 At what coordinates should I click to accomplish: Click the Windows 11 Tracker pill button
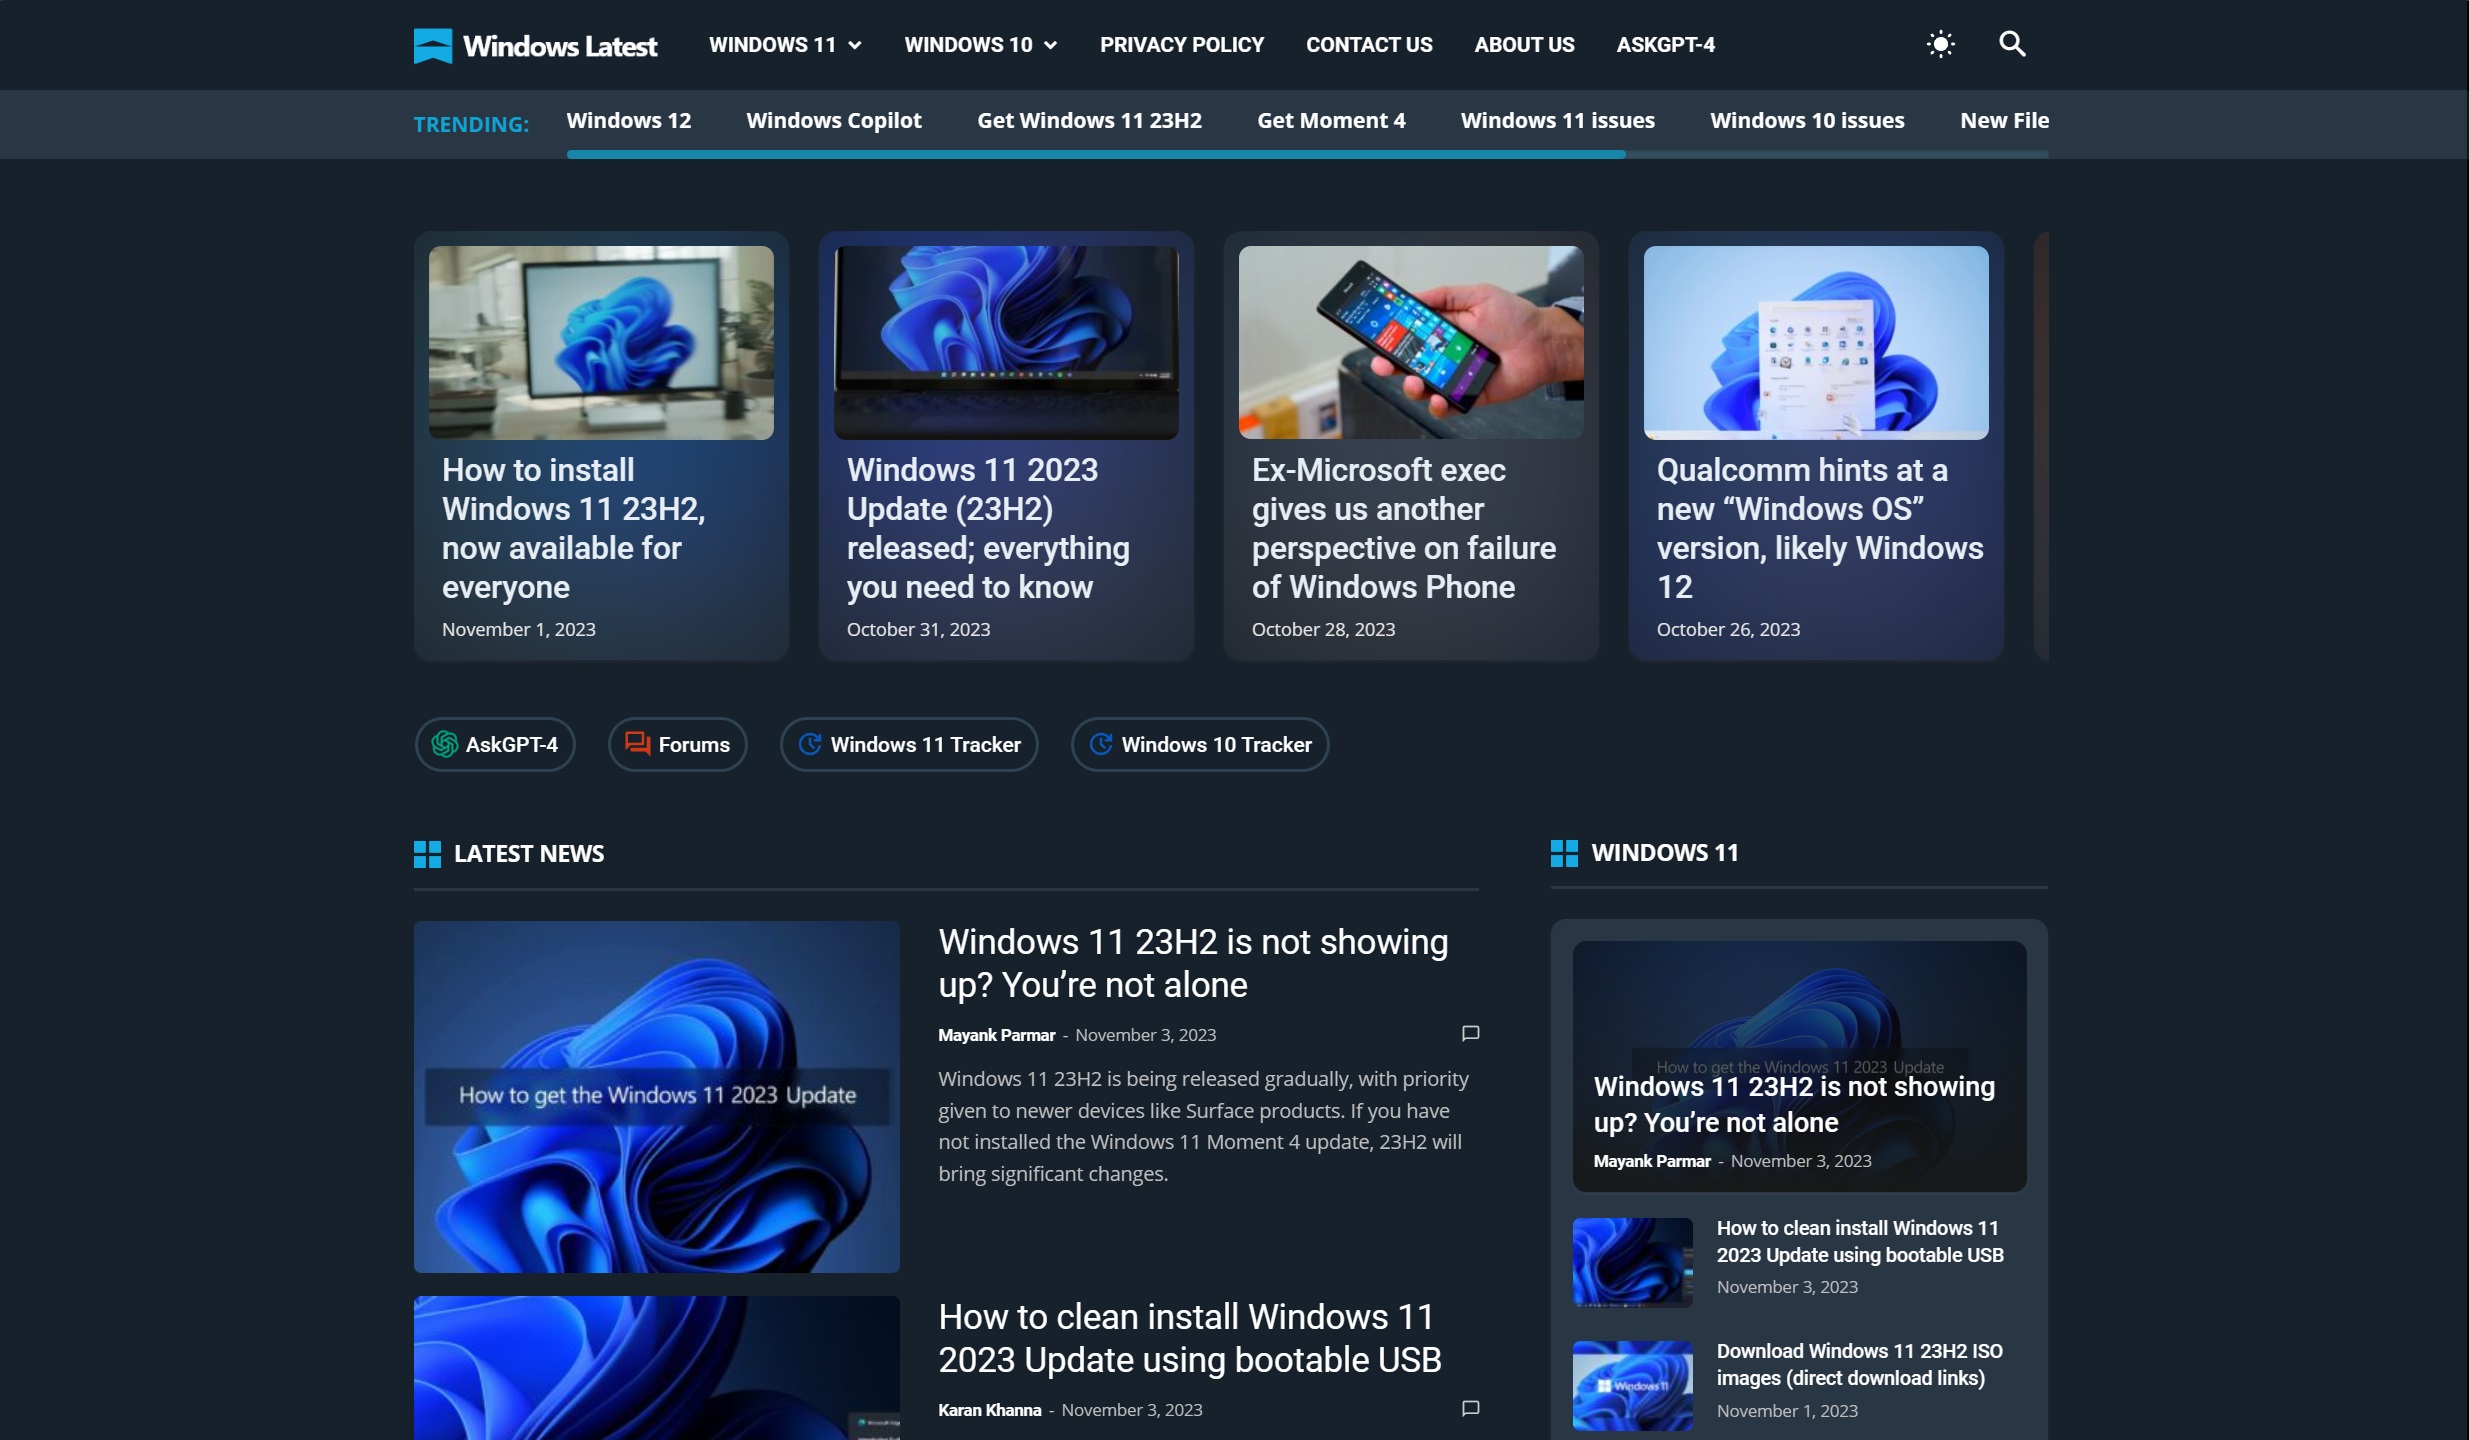[909, 744]
